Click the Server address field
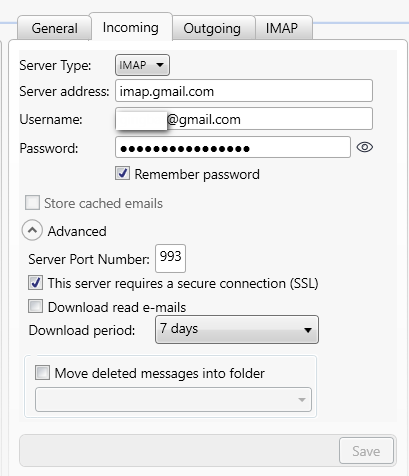Viewport: 409px width, 476px height. [244, 91]
